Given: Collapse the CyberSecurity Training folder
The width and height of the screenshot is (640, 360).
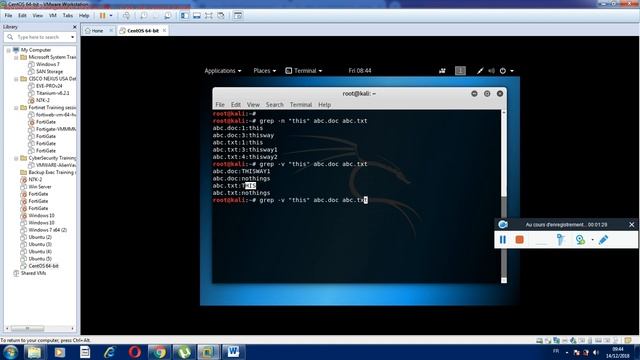Looking at the screenshot, I should pos(16,158).
